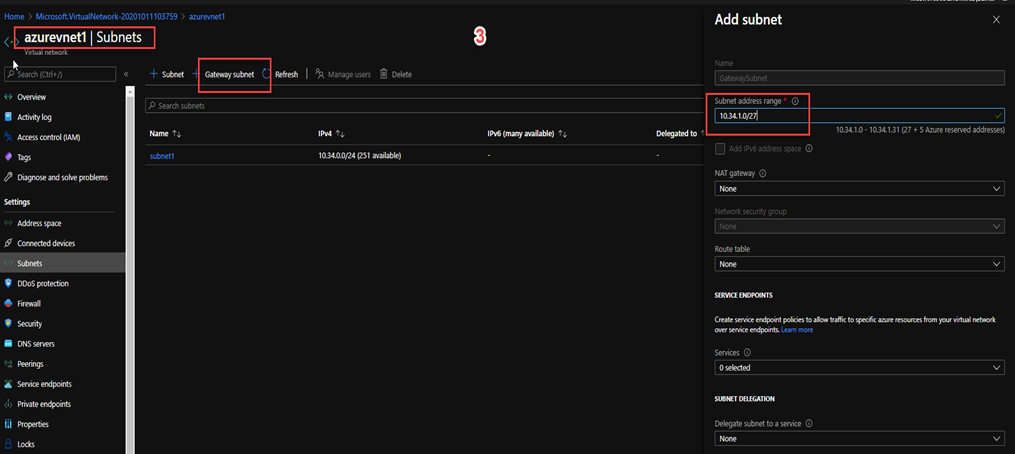Select the Tags icon
The image size is (1015, 454).
click(x=8, y=157)
